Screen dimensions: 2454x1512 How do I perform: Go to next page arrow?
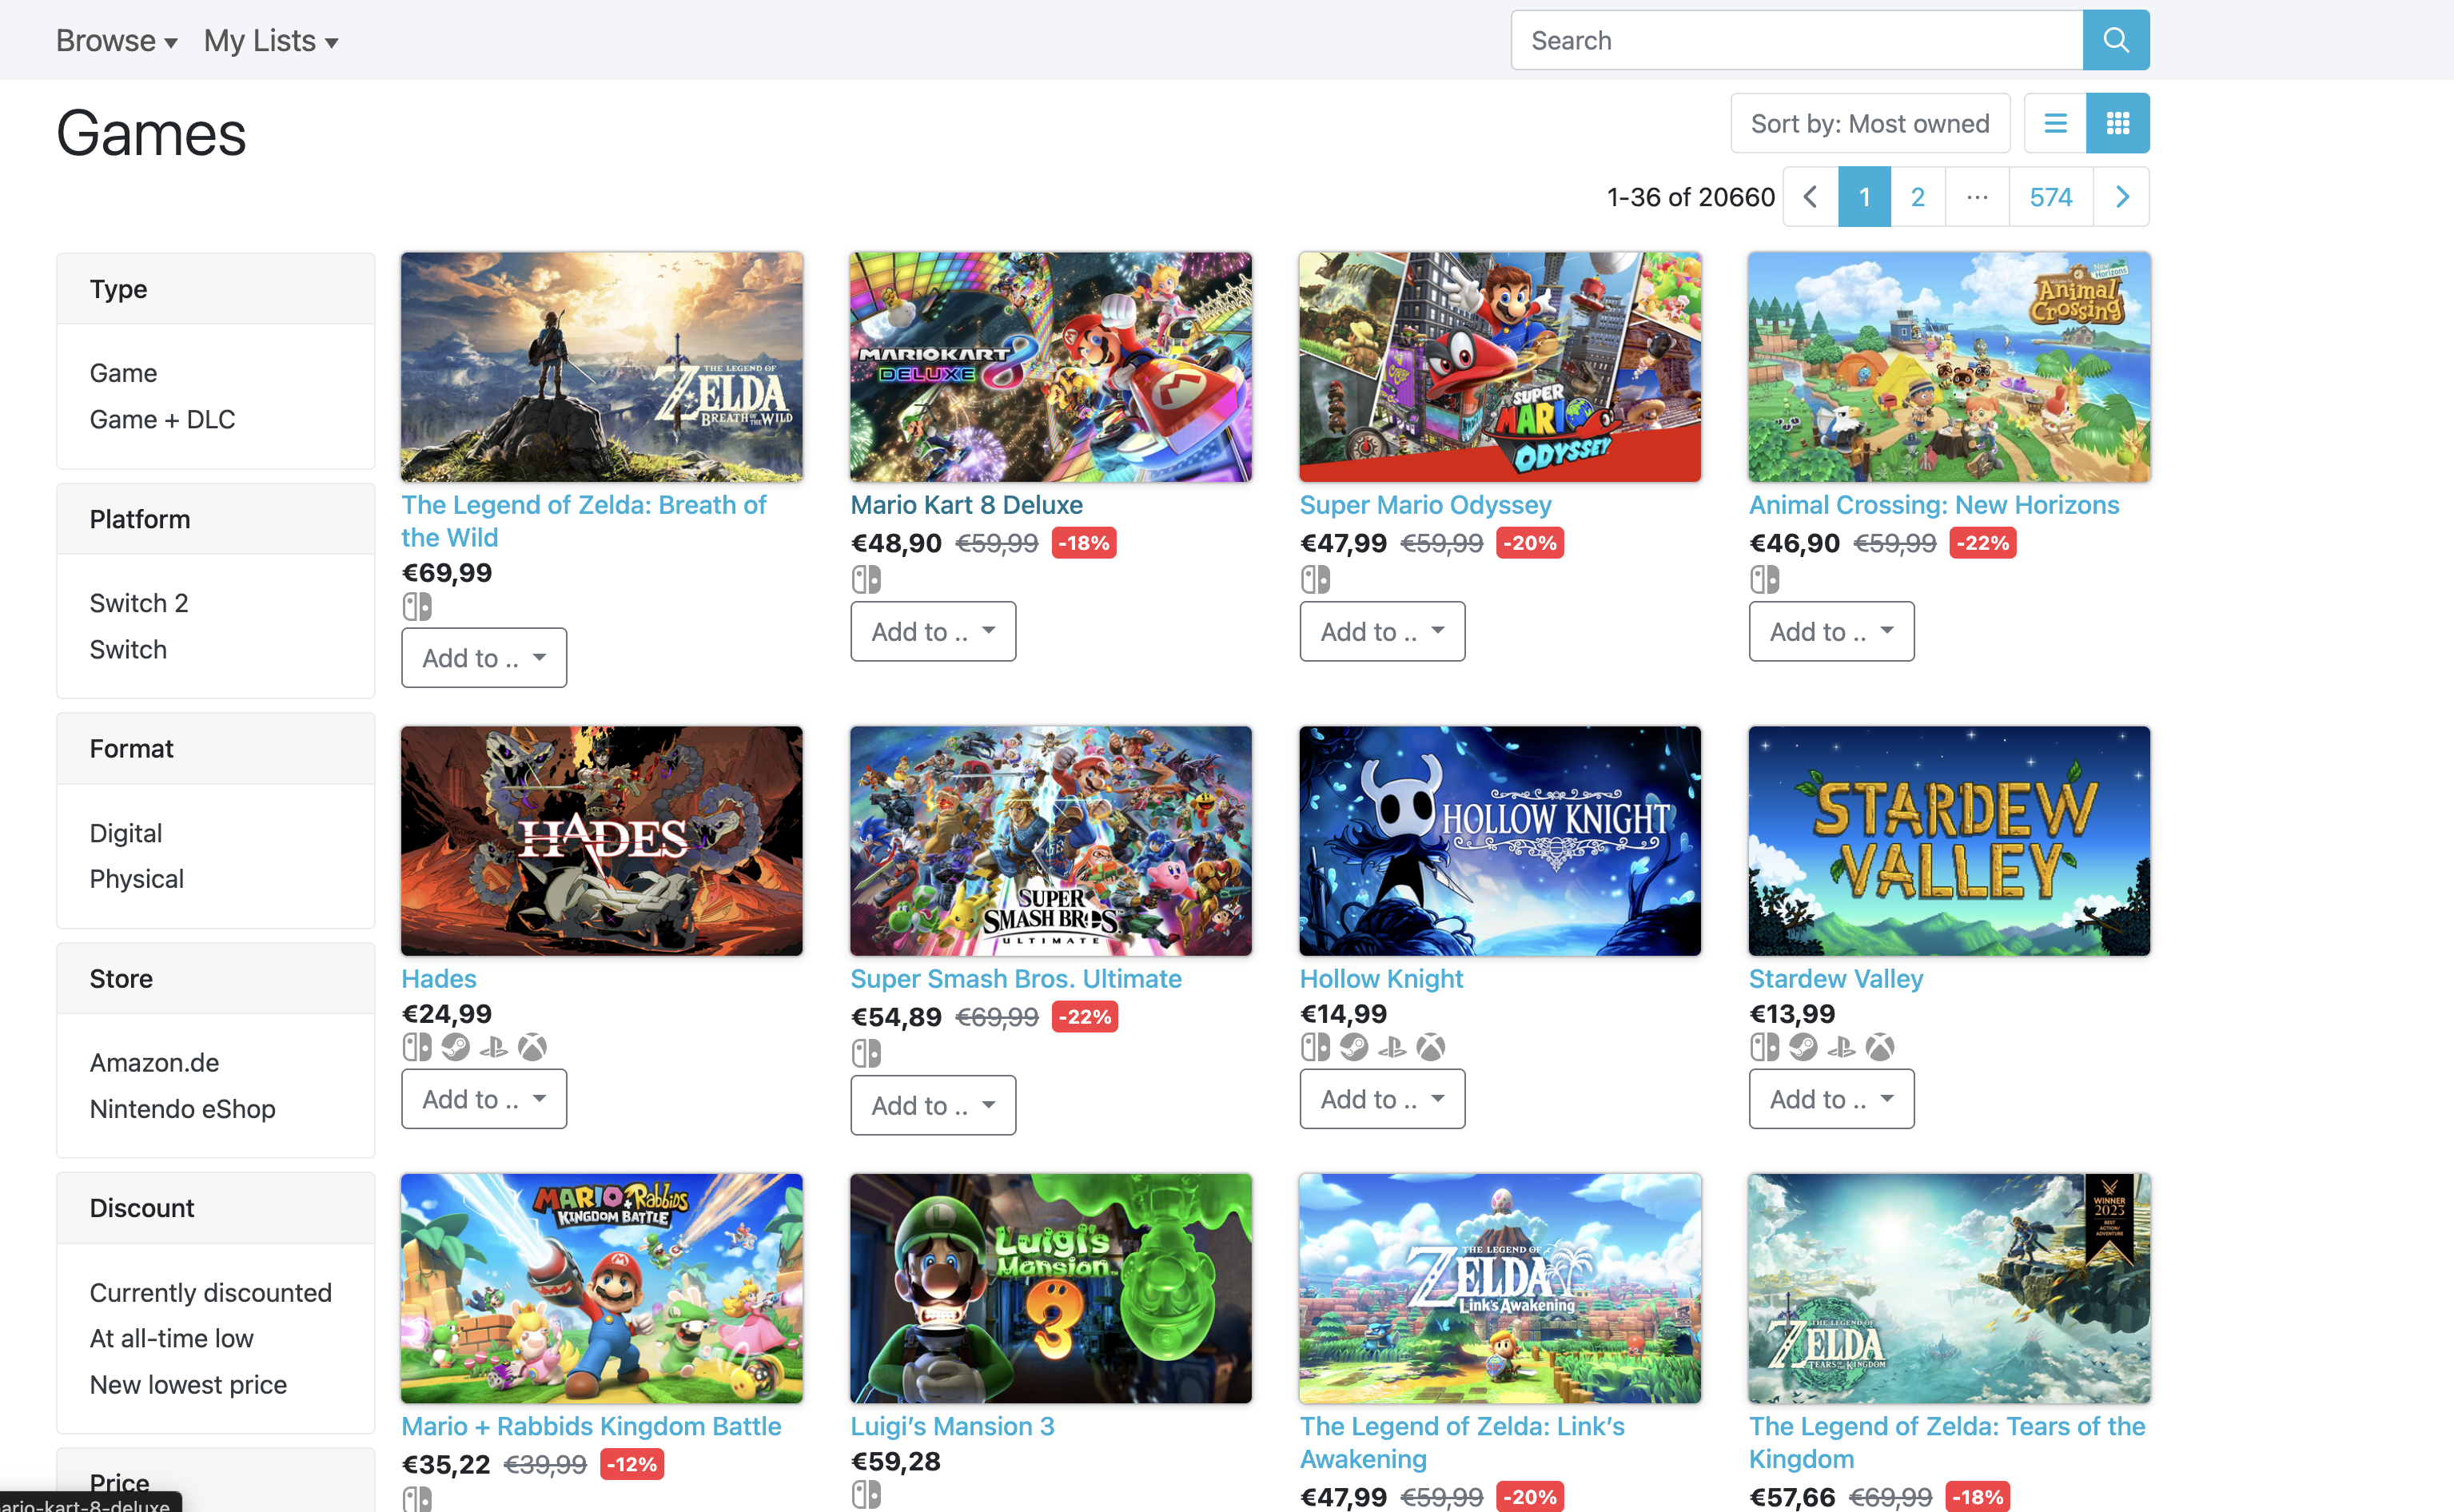click(2121, 197)
